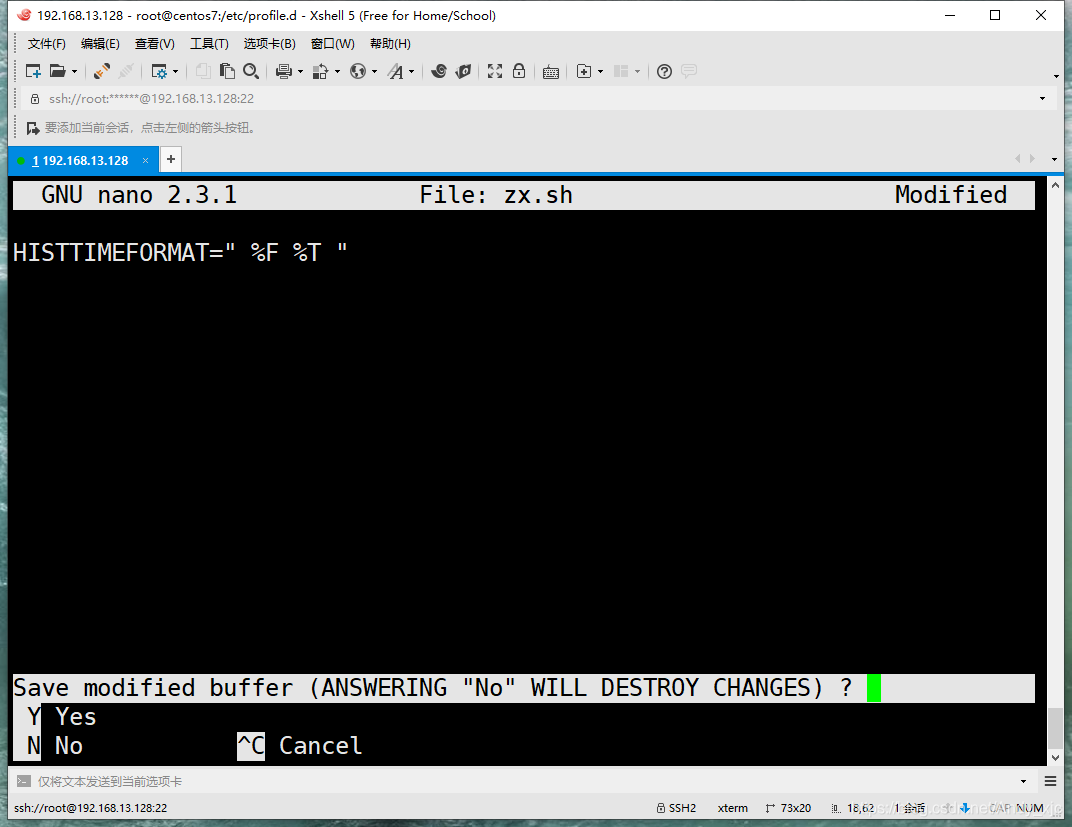Open the 帮助(H) menu
This screenshot has width=1072, height=827.
pos(390,44)
